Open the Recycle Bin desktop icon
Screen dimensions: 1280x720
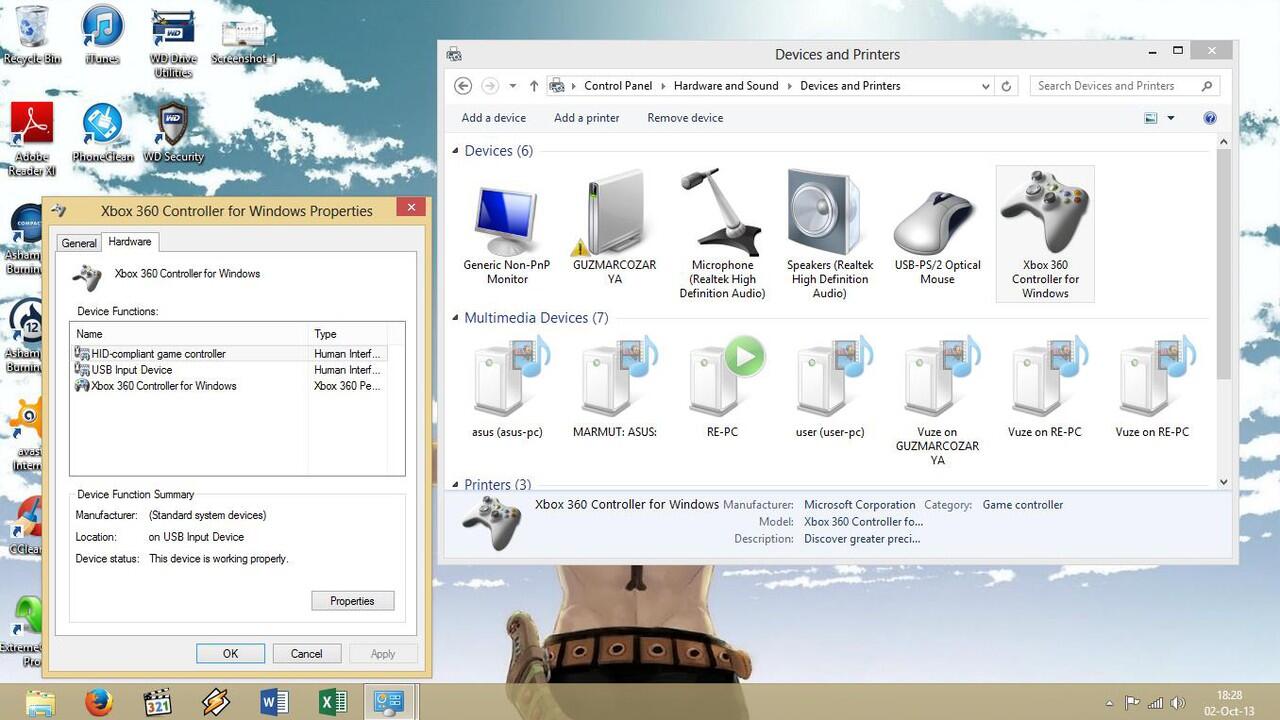[32, 35]
